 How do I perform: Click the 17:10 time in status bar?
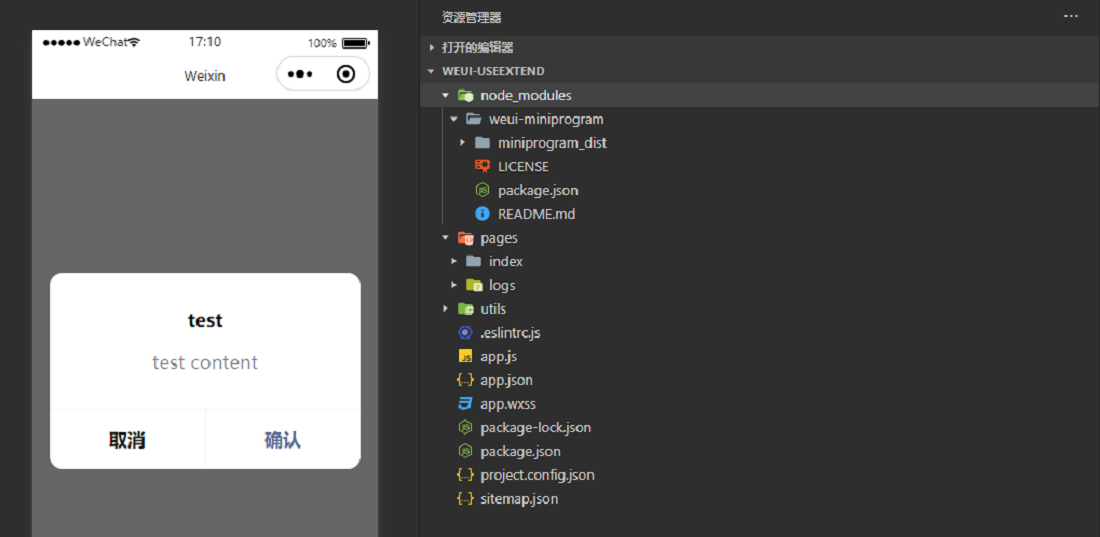click(x=205, y=42)
